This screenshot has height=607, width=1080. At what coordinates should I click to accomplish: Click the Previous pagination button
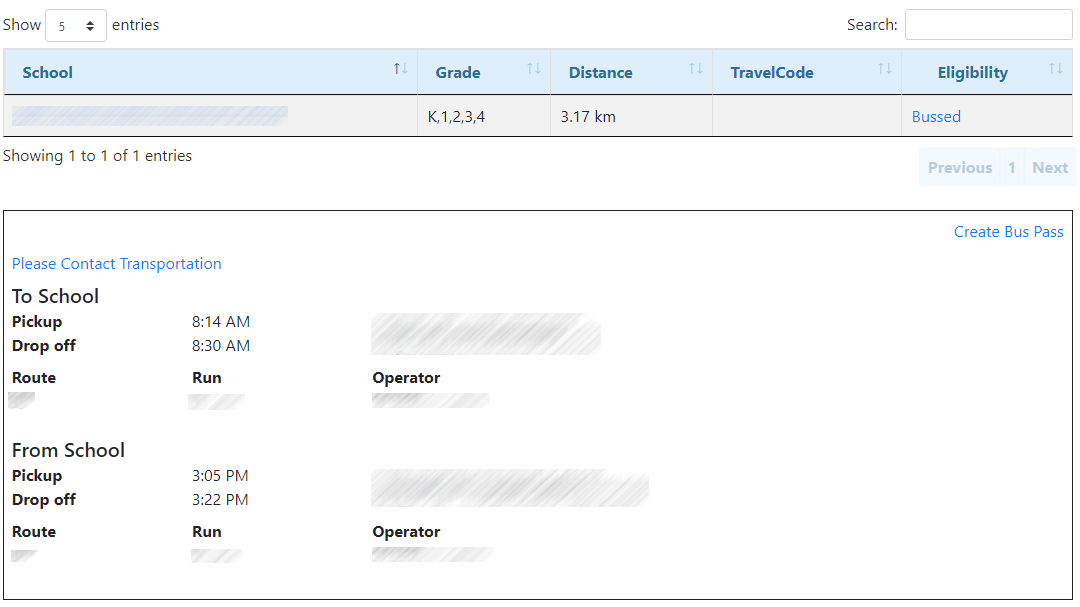[x=959, y=168]
